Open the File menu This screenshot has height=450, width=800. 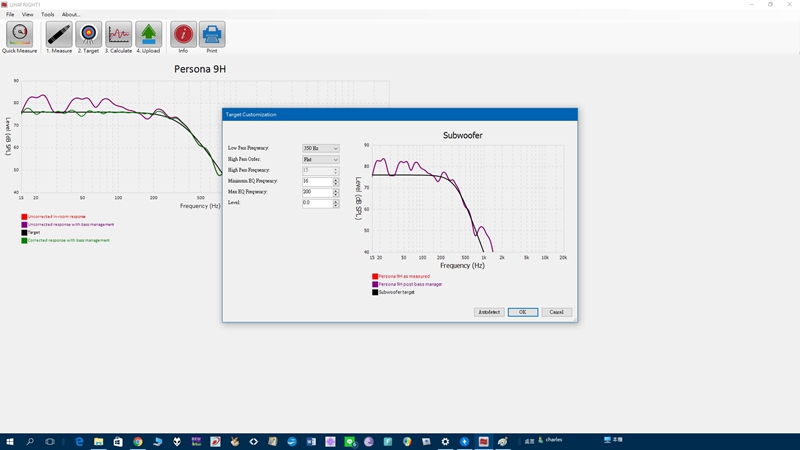[x=10, y=14]
